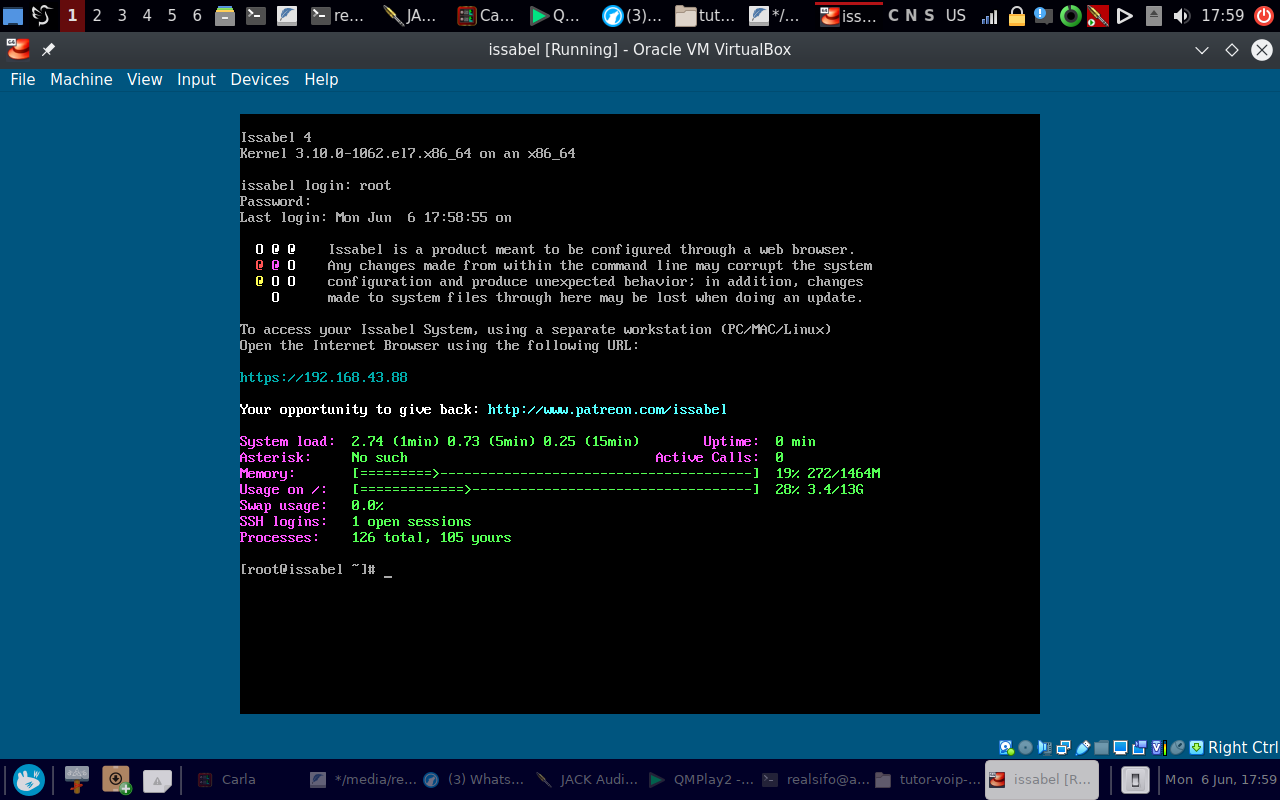Screen dimensions: 1280x800
Task: Switch to workspace 3 in pager
Action: [x=122, y=15]
